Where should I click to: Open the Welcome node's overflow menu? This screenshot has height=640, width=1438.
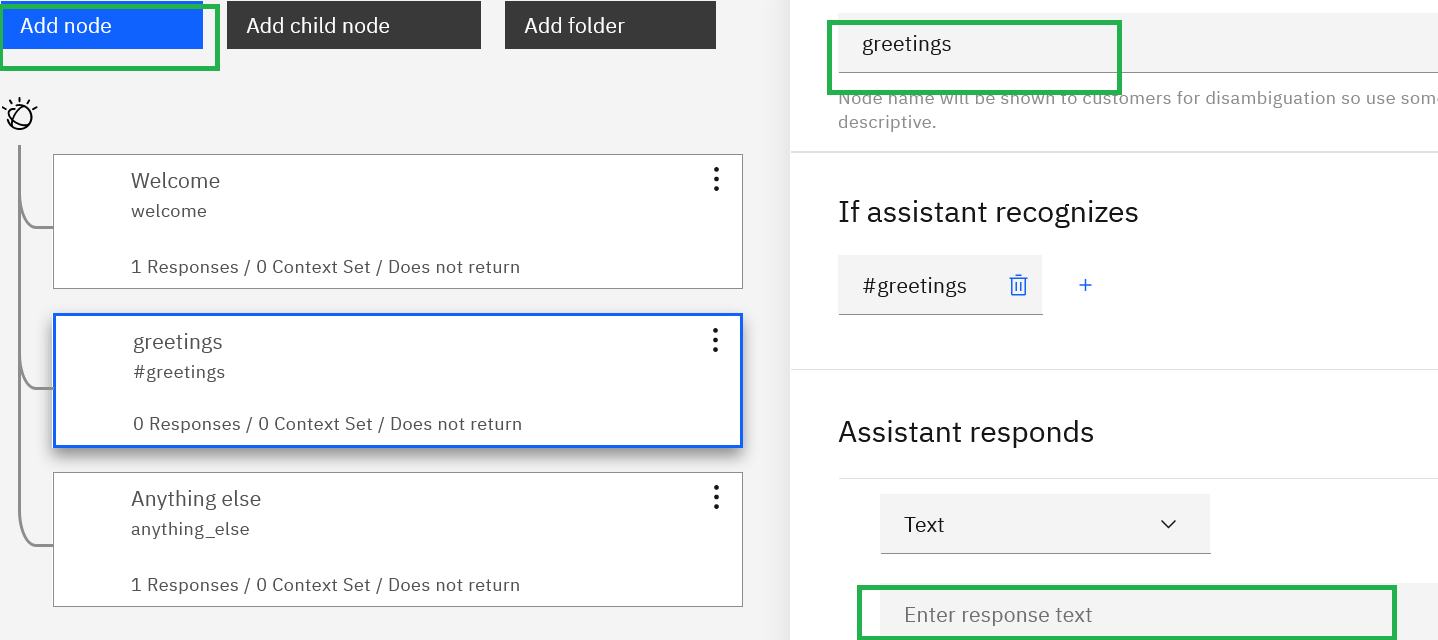click(x=716, y=179)
